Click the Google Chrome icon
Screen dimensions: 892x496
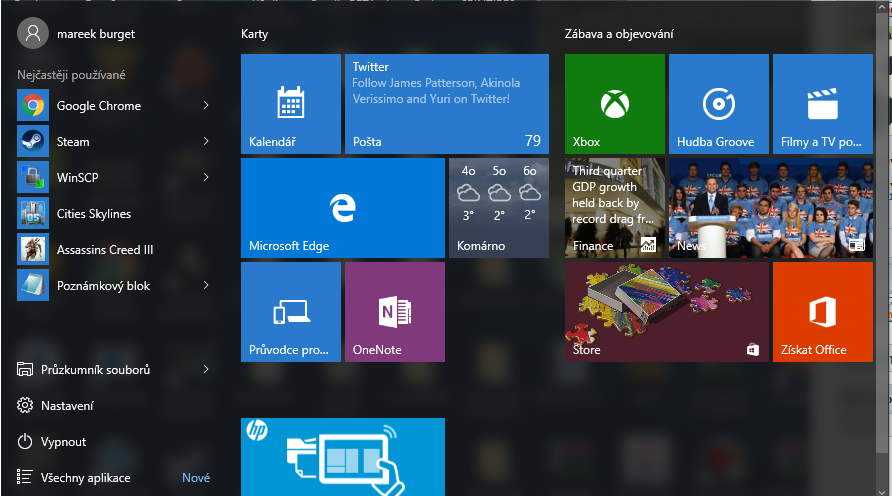[x=33, y=105]
